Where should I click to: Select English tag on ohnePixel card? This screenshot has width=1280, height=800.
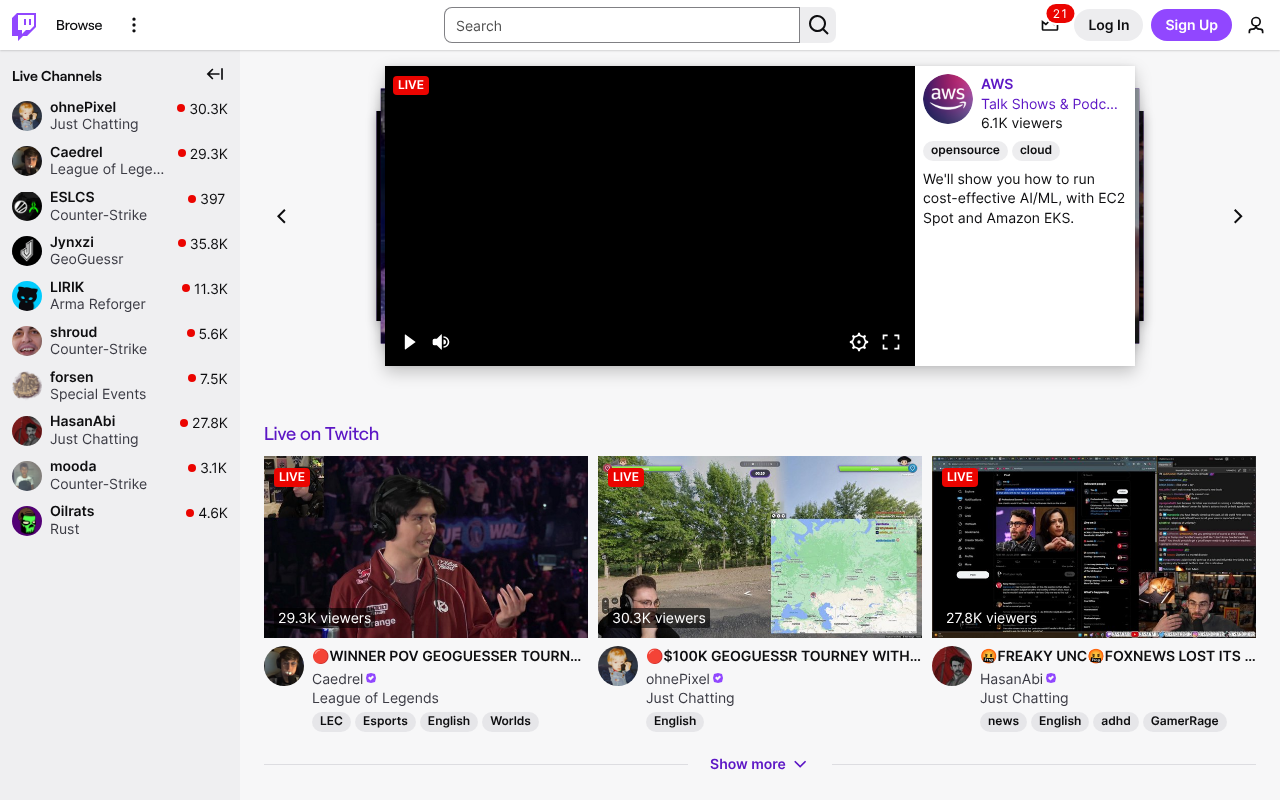coord(675,721)
